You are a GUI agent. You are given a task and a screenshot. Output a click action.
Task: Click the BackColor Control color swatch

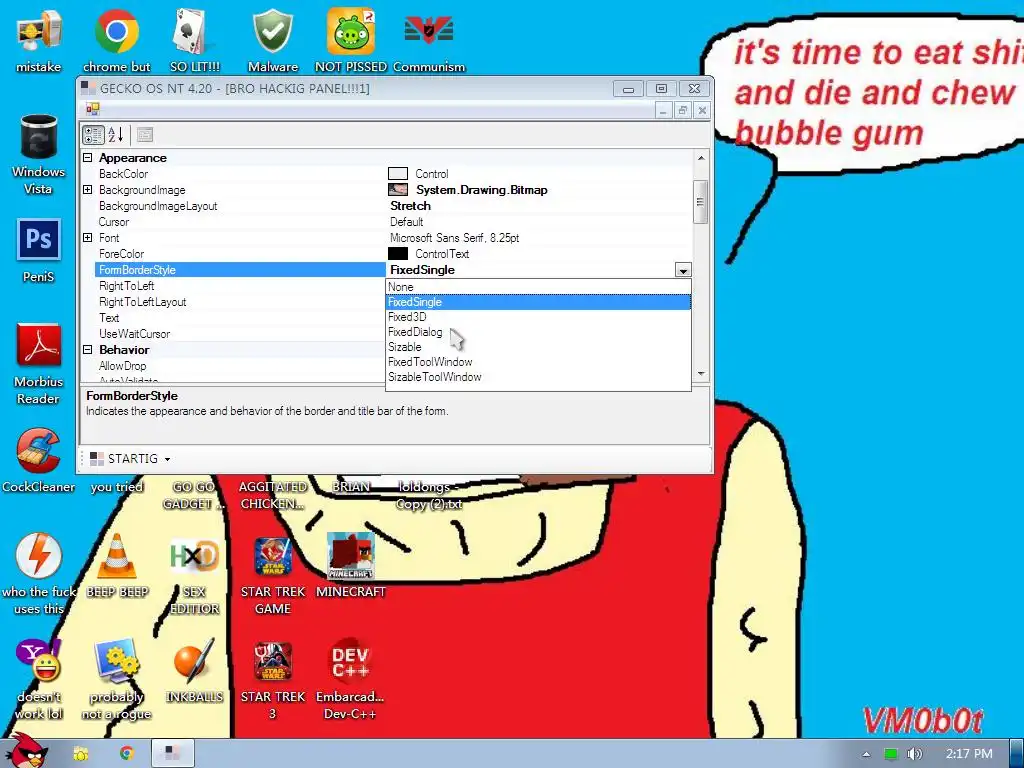point(398,174)
